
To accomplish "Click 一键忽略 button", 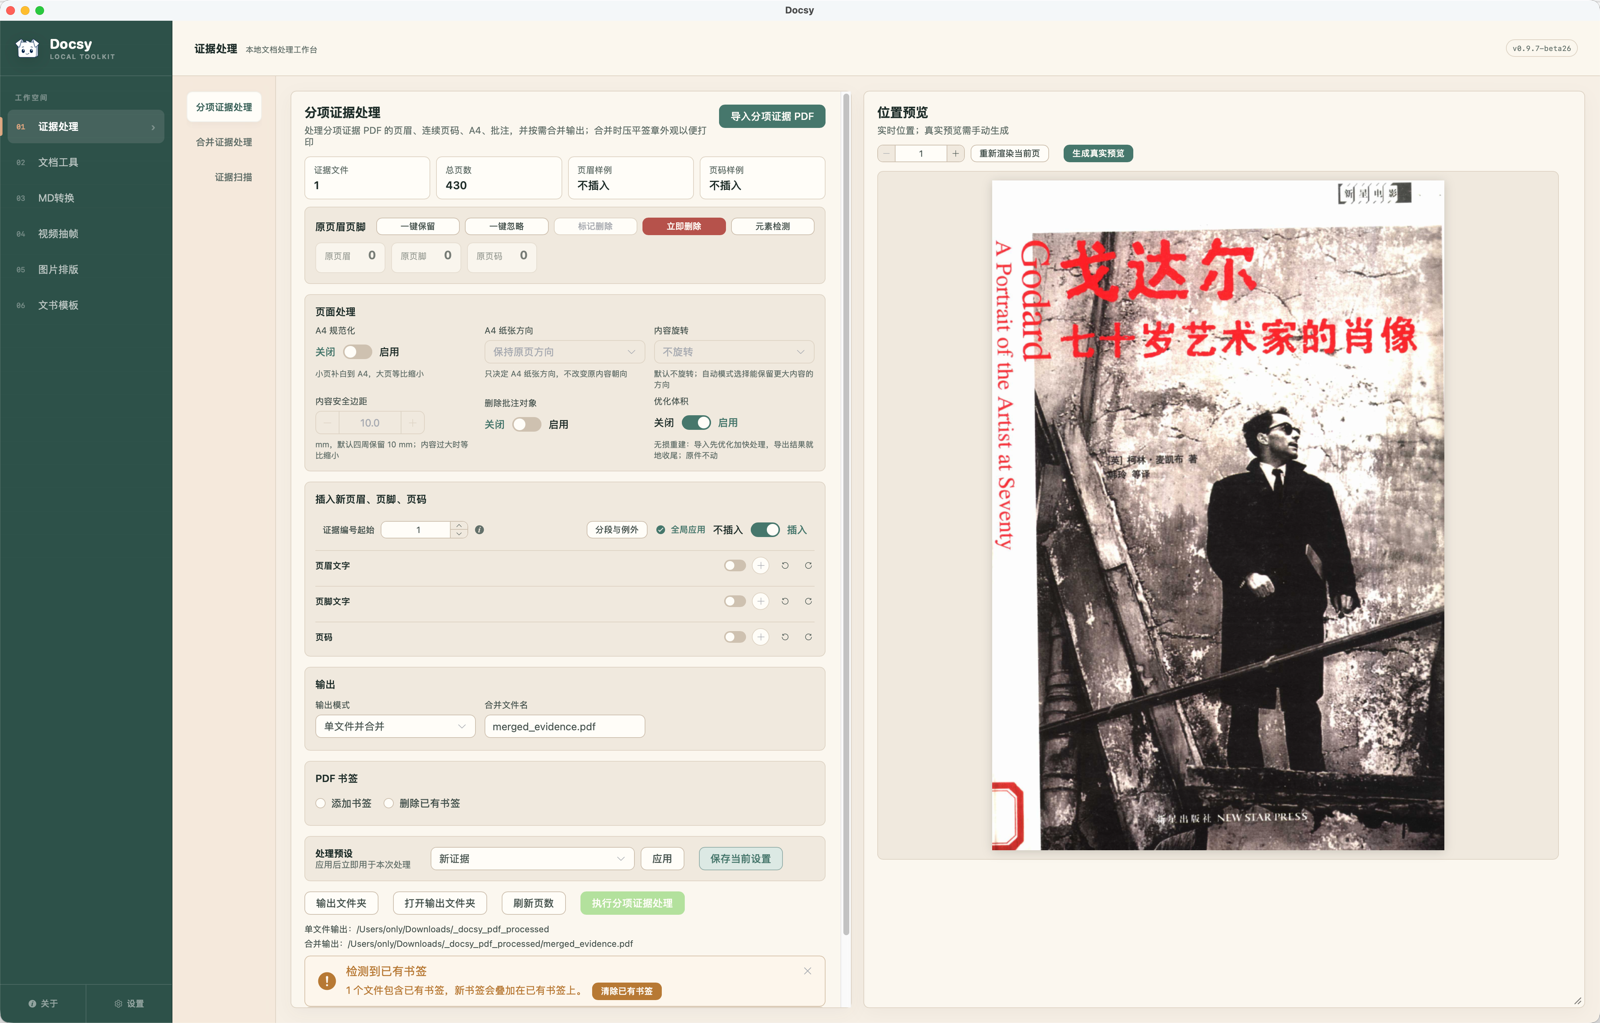I will coord(506,226).
